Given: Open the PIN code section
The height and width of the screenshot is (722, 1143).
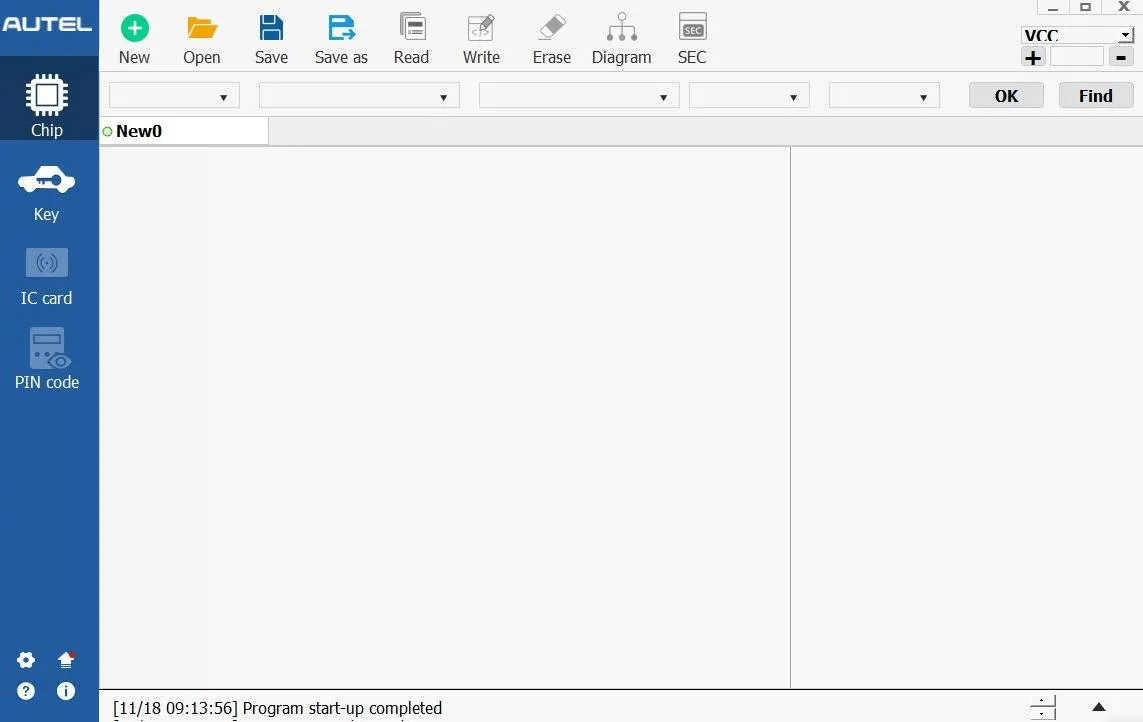Looking at the screenshot, I should click(x=47, y=360).
